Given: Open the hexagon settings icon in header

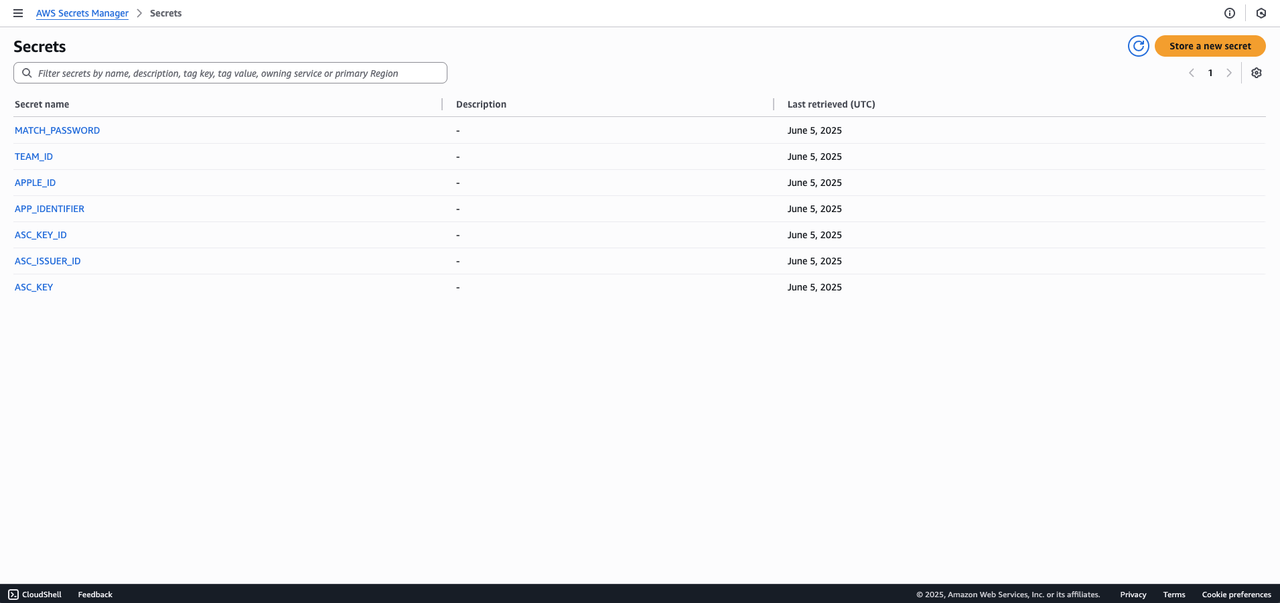Looking at the screenshot, I should click(1261, 13).
